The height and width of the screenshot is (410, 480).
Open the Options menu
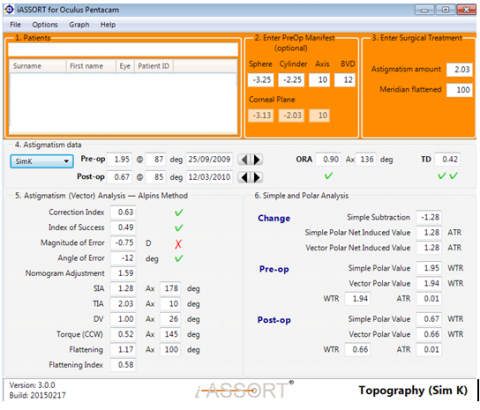(45, 25)
